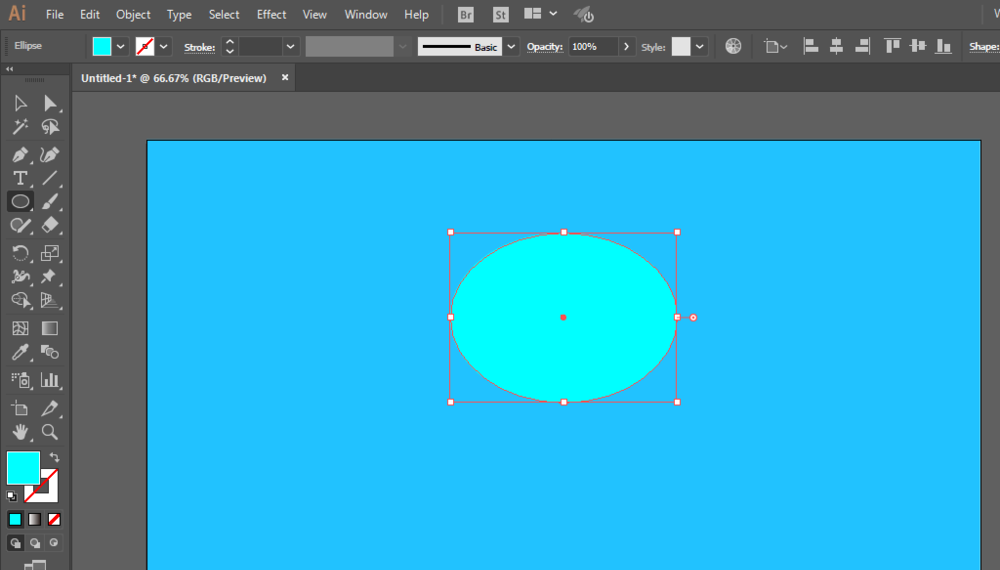Select the Pen tool

[x=20, y=155]
